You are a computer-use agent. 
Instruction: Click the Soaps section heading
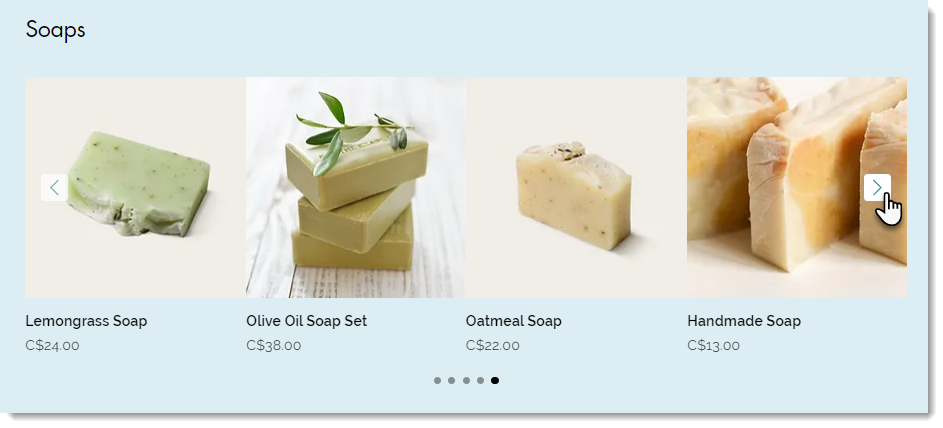click(55, 29)
